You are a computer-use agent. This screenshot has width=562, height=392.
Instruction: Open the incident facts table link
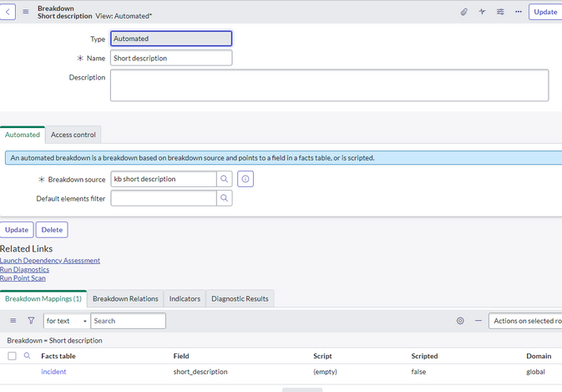tap(53, 372)
